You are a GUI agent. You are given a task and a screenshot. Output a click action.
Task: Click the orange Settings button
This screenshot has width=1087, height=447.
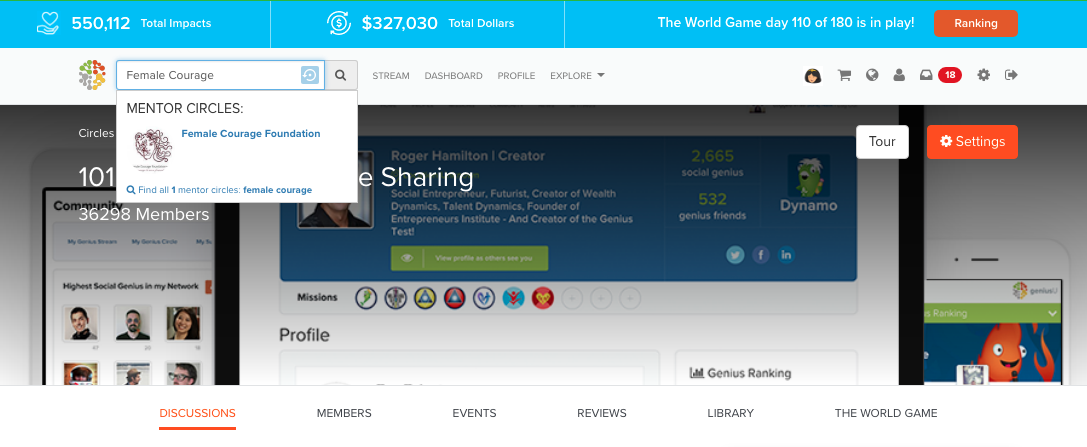(x=972, y=141)
